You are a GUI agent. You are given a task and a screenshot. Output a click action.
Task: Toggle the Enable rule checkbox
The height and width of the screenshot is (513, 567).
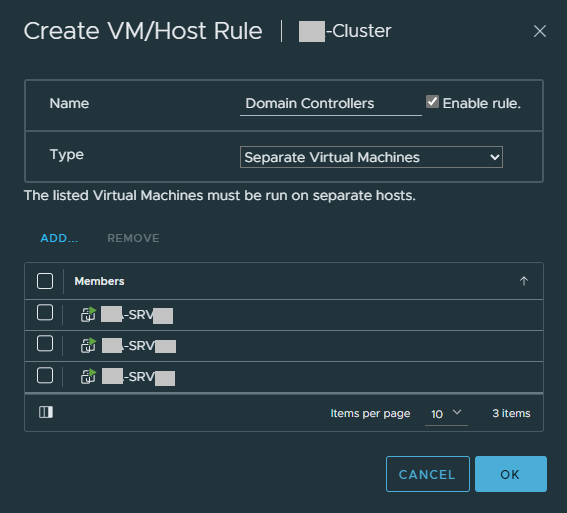(432, 102)
